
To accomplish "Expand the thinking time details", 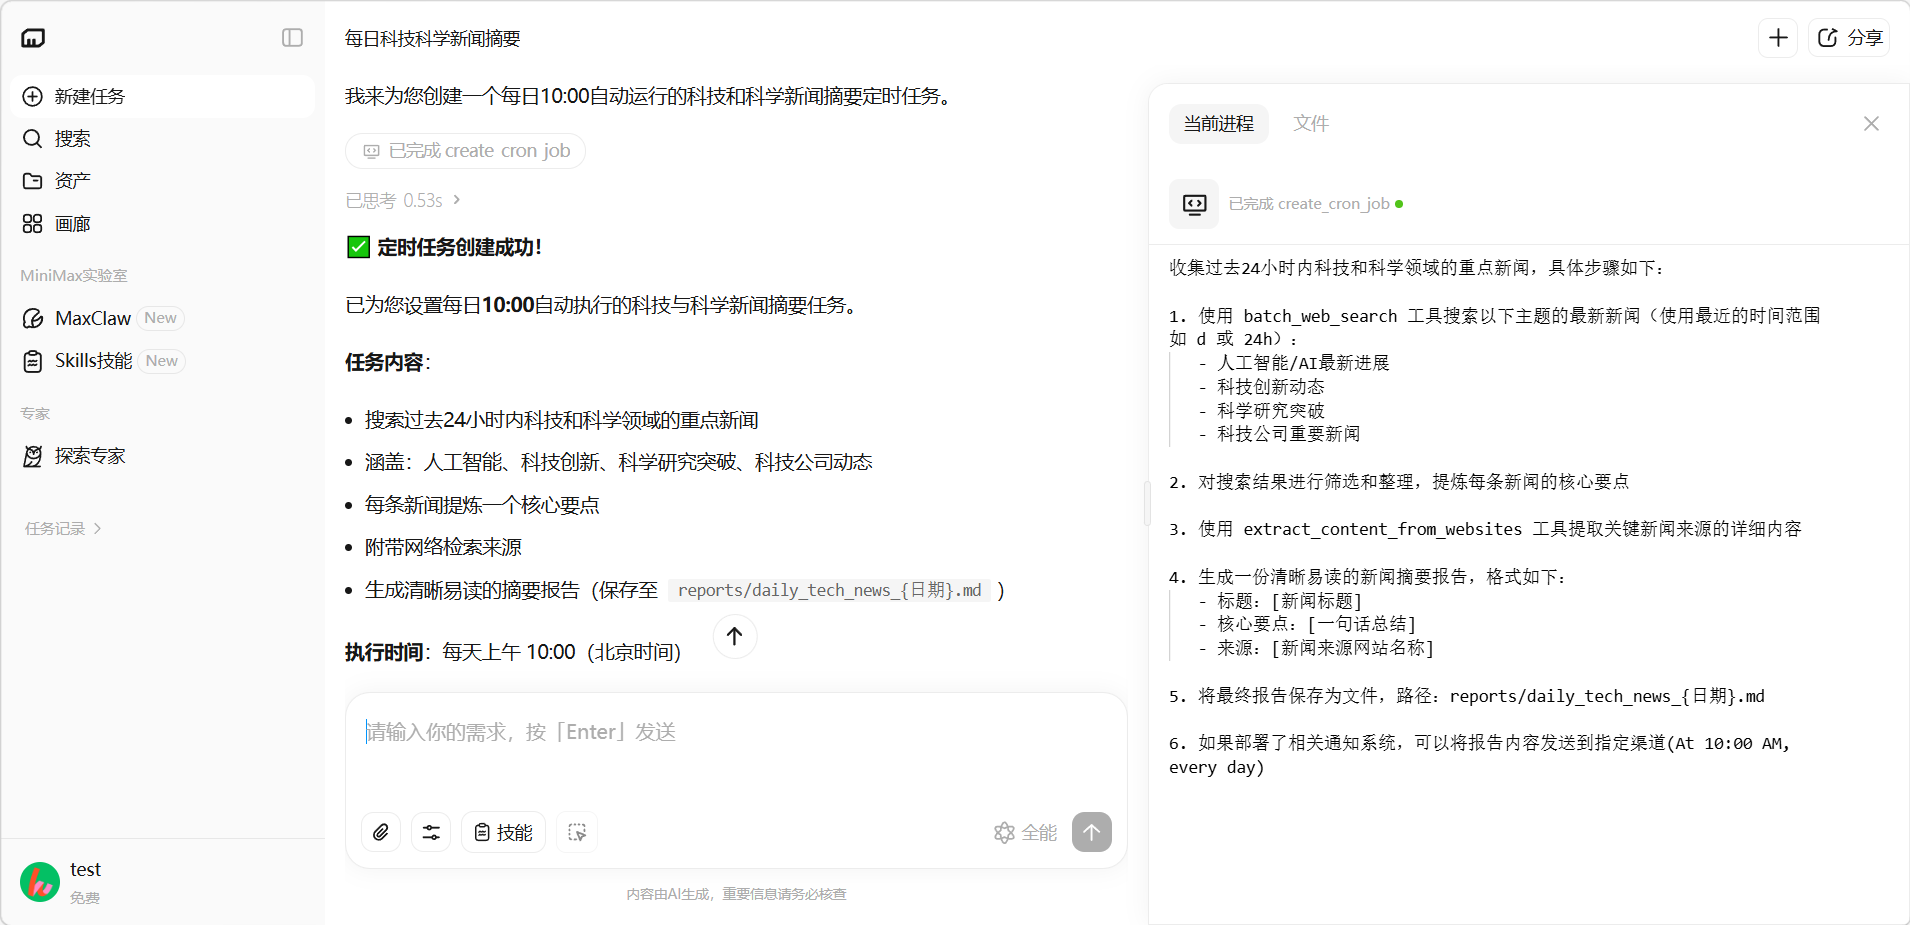I will tap(402, 201).
